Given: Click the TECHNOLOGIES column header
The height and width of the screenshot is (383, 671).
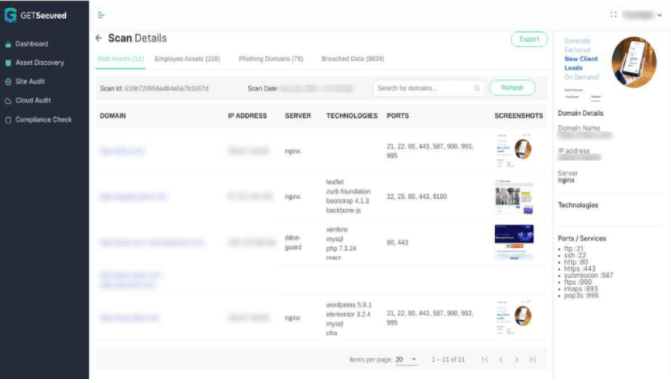Looking at the screenshot, I should point(352,116).
